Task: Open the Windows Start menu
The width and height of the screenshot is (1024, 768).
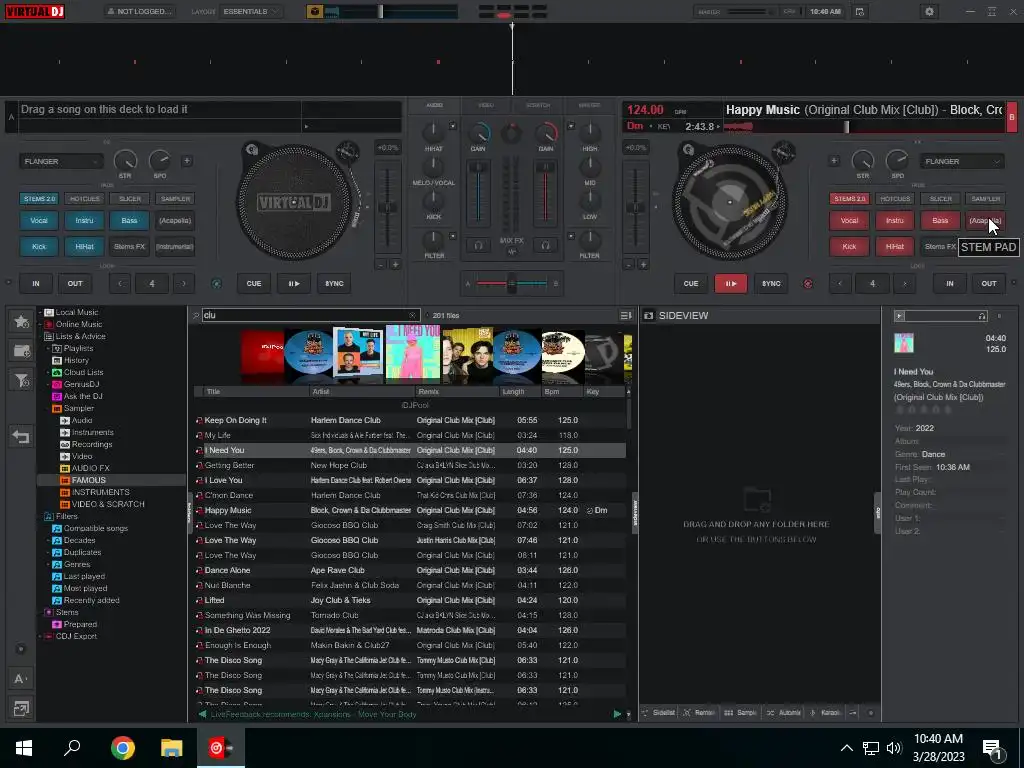Action: point(24,748)
